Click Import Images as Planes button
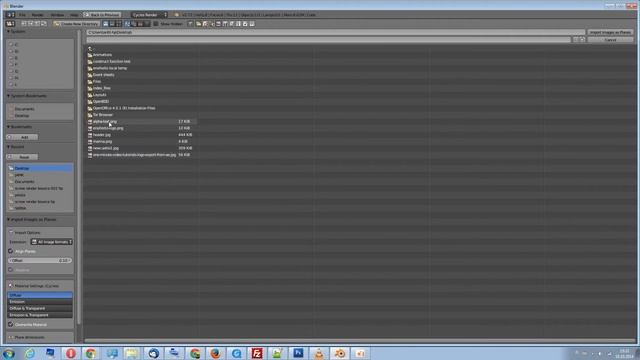 (610, 32)
